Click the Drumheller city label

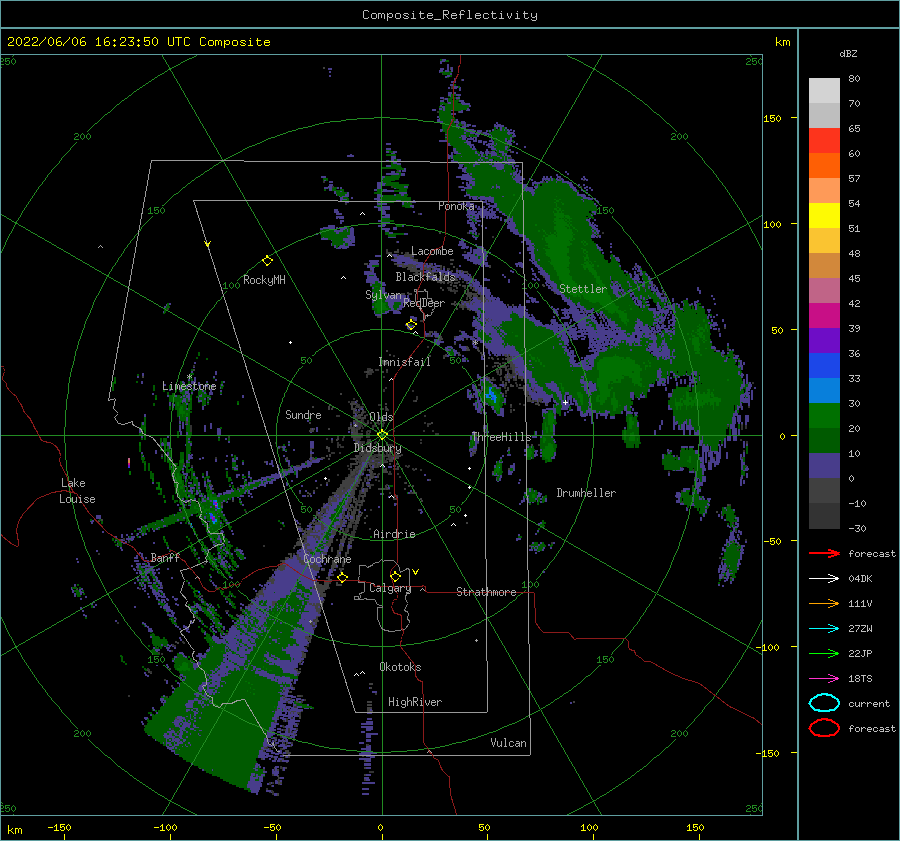point(586,493)
